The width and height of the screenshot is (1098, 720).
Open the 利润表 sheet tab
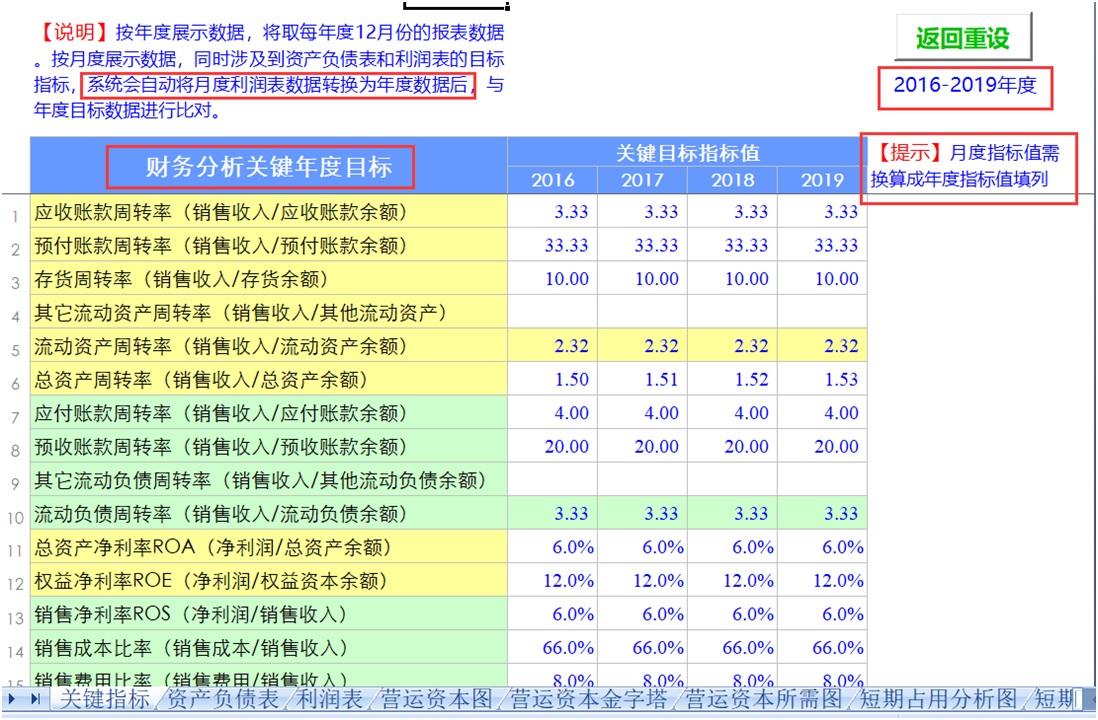pos(331,699)
